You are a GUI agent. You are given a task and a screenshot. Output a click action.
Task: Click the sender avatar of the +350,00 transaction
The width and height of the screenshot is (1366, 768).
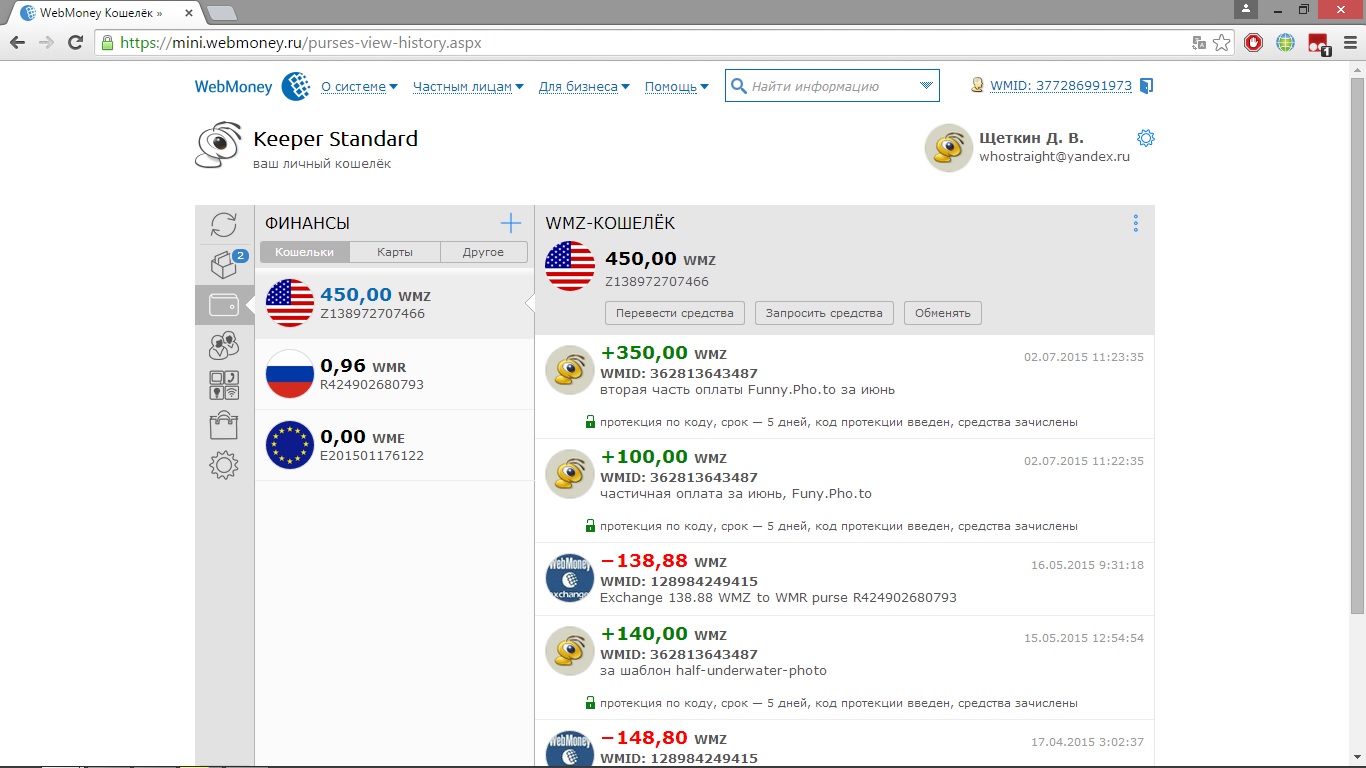570,371
